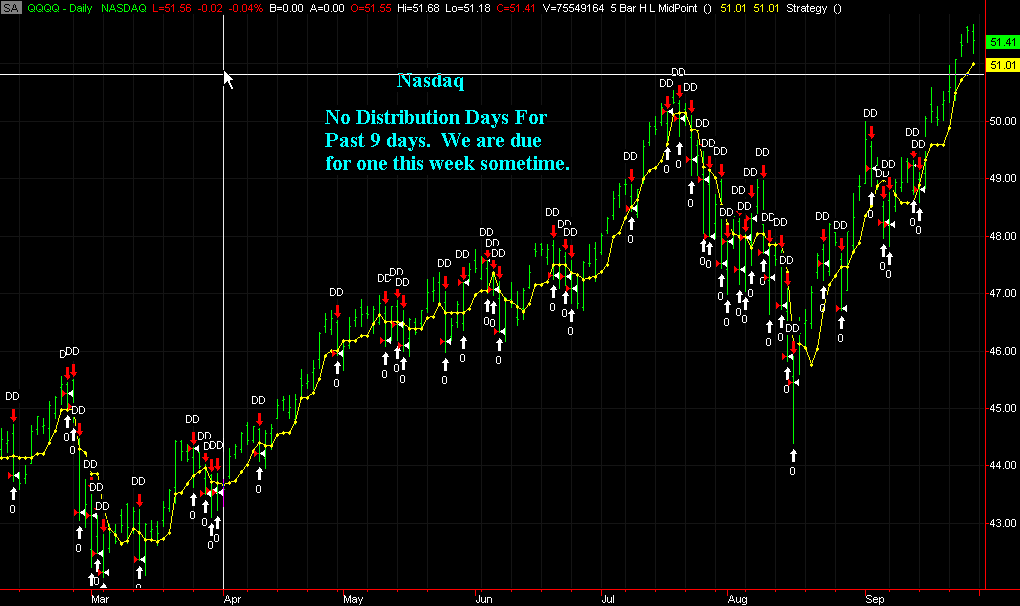Select the Apr label on the date axis

coord(232,599)
